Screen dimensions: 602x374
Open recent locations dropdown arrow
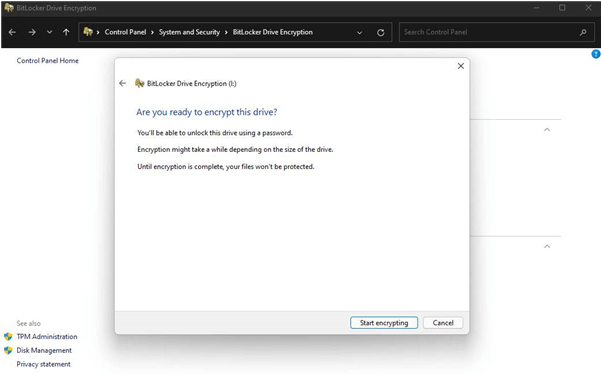coord(50,32)
